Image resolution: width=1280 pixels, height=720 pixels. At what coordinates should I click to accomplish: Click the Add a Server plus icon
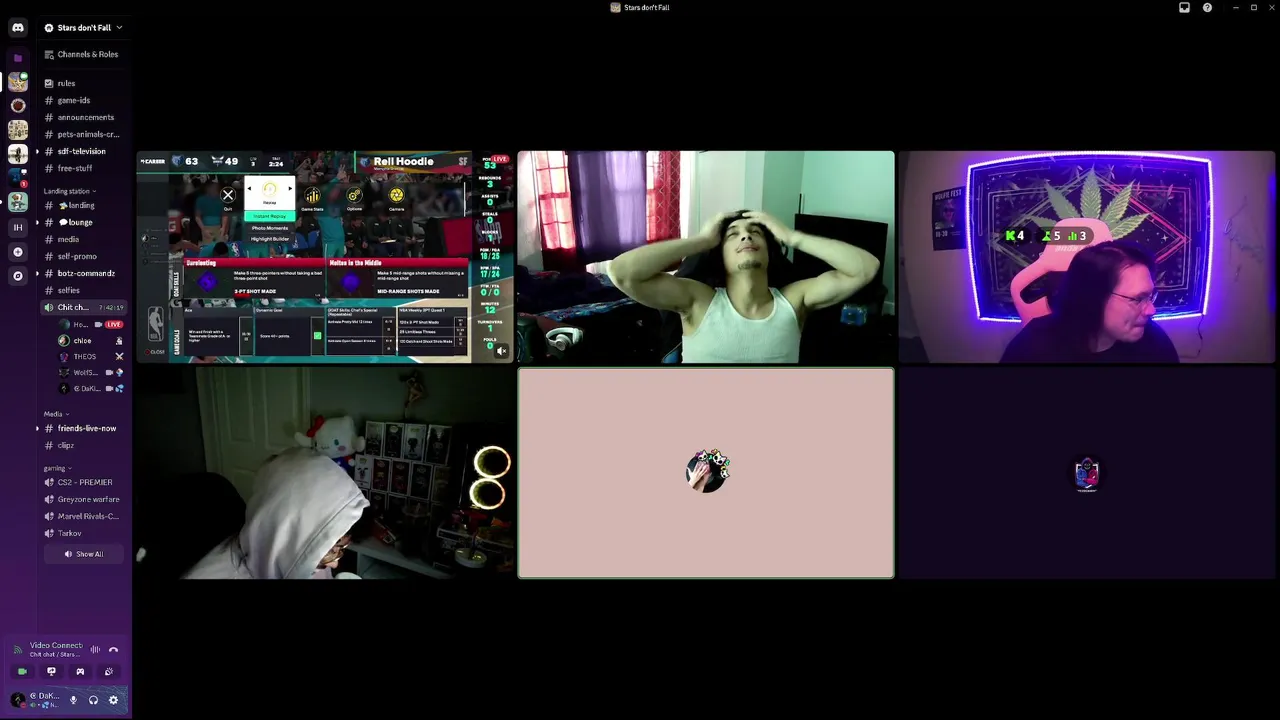click(x=18, y=252)
